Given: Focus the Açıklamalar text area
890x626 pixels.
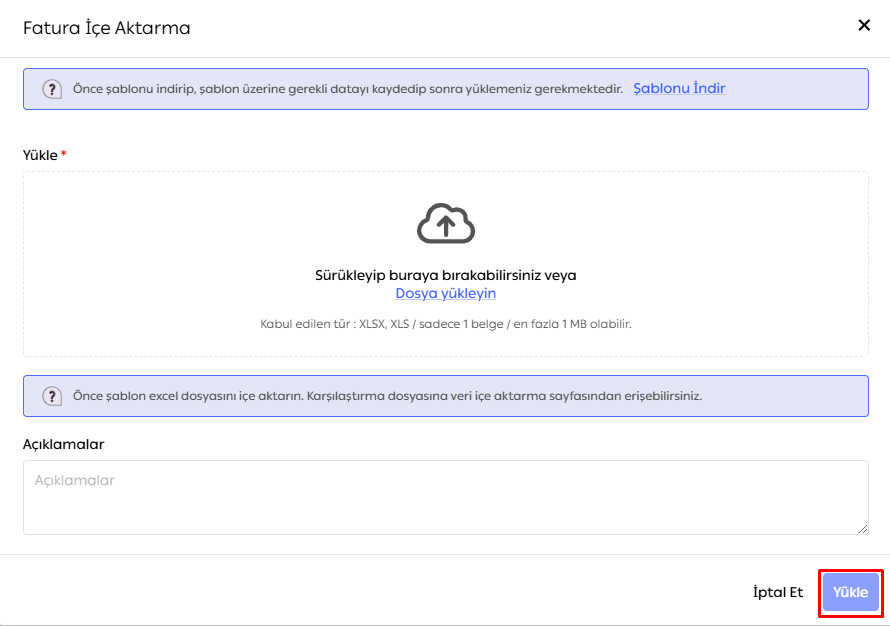Looking at the screenshot, I should [x=446, y=497].
